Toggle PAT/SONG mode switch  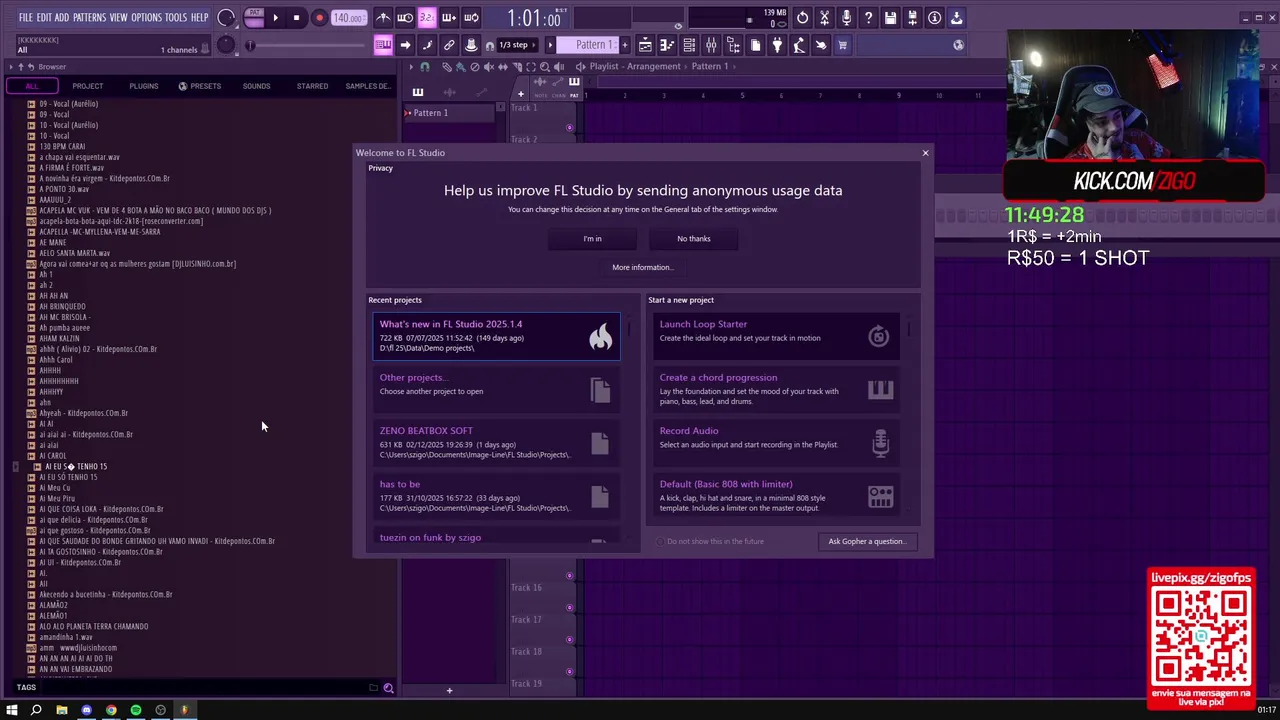tap(254, 18)
